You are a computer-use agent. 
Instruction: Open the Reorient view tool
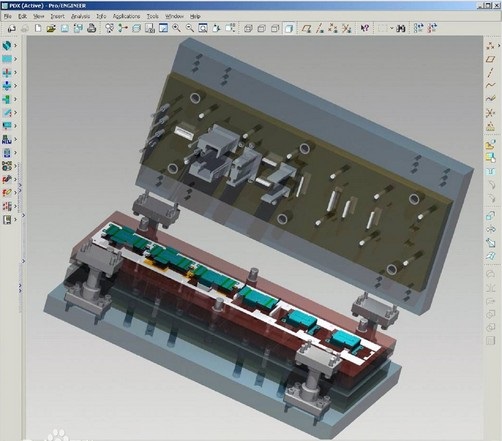tap(216, 28)
